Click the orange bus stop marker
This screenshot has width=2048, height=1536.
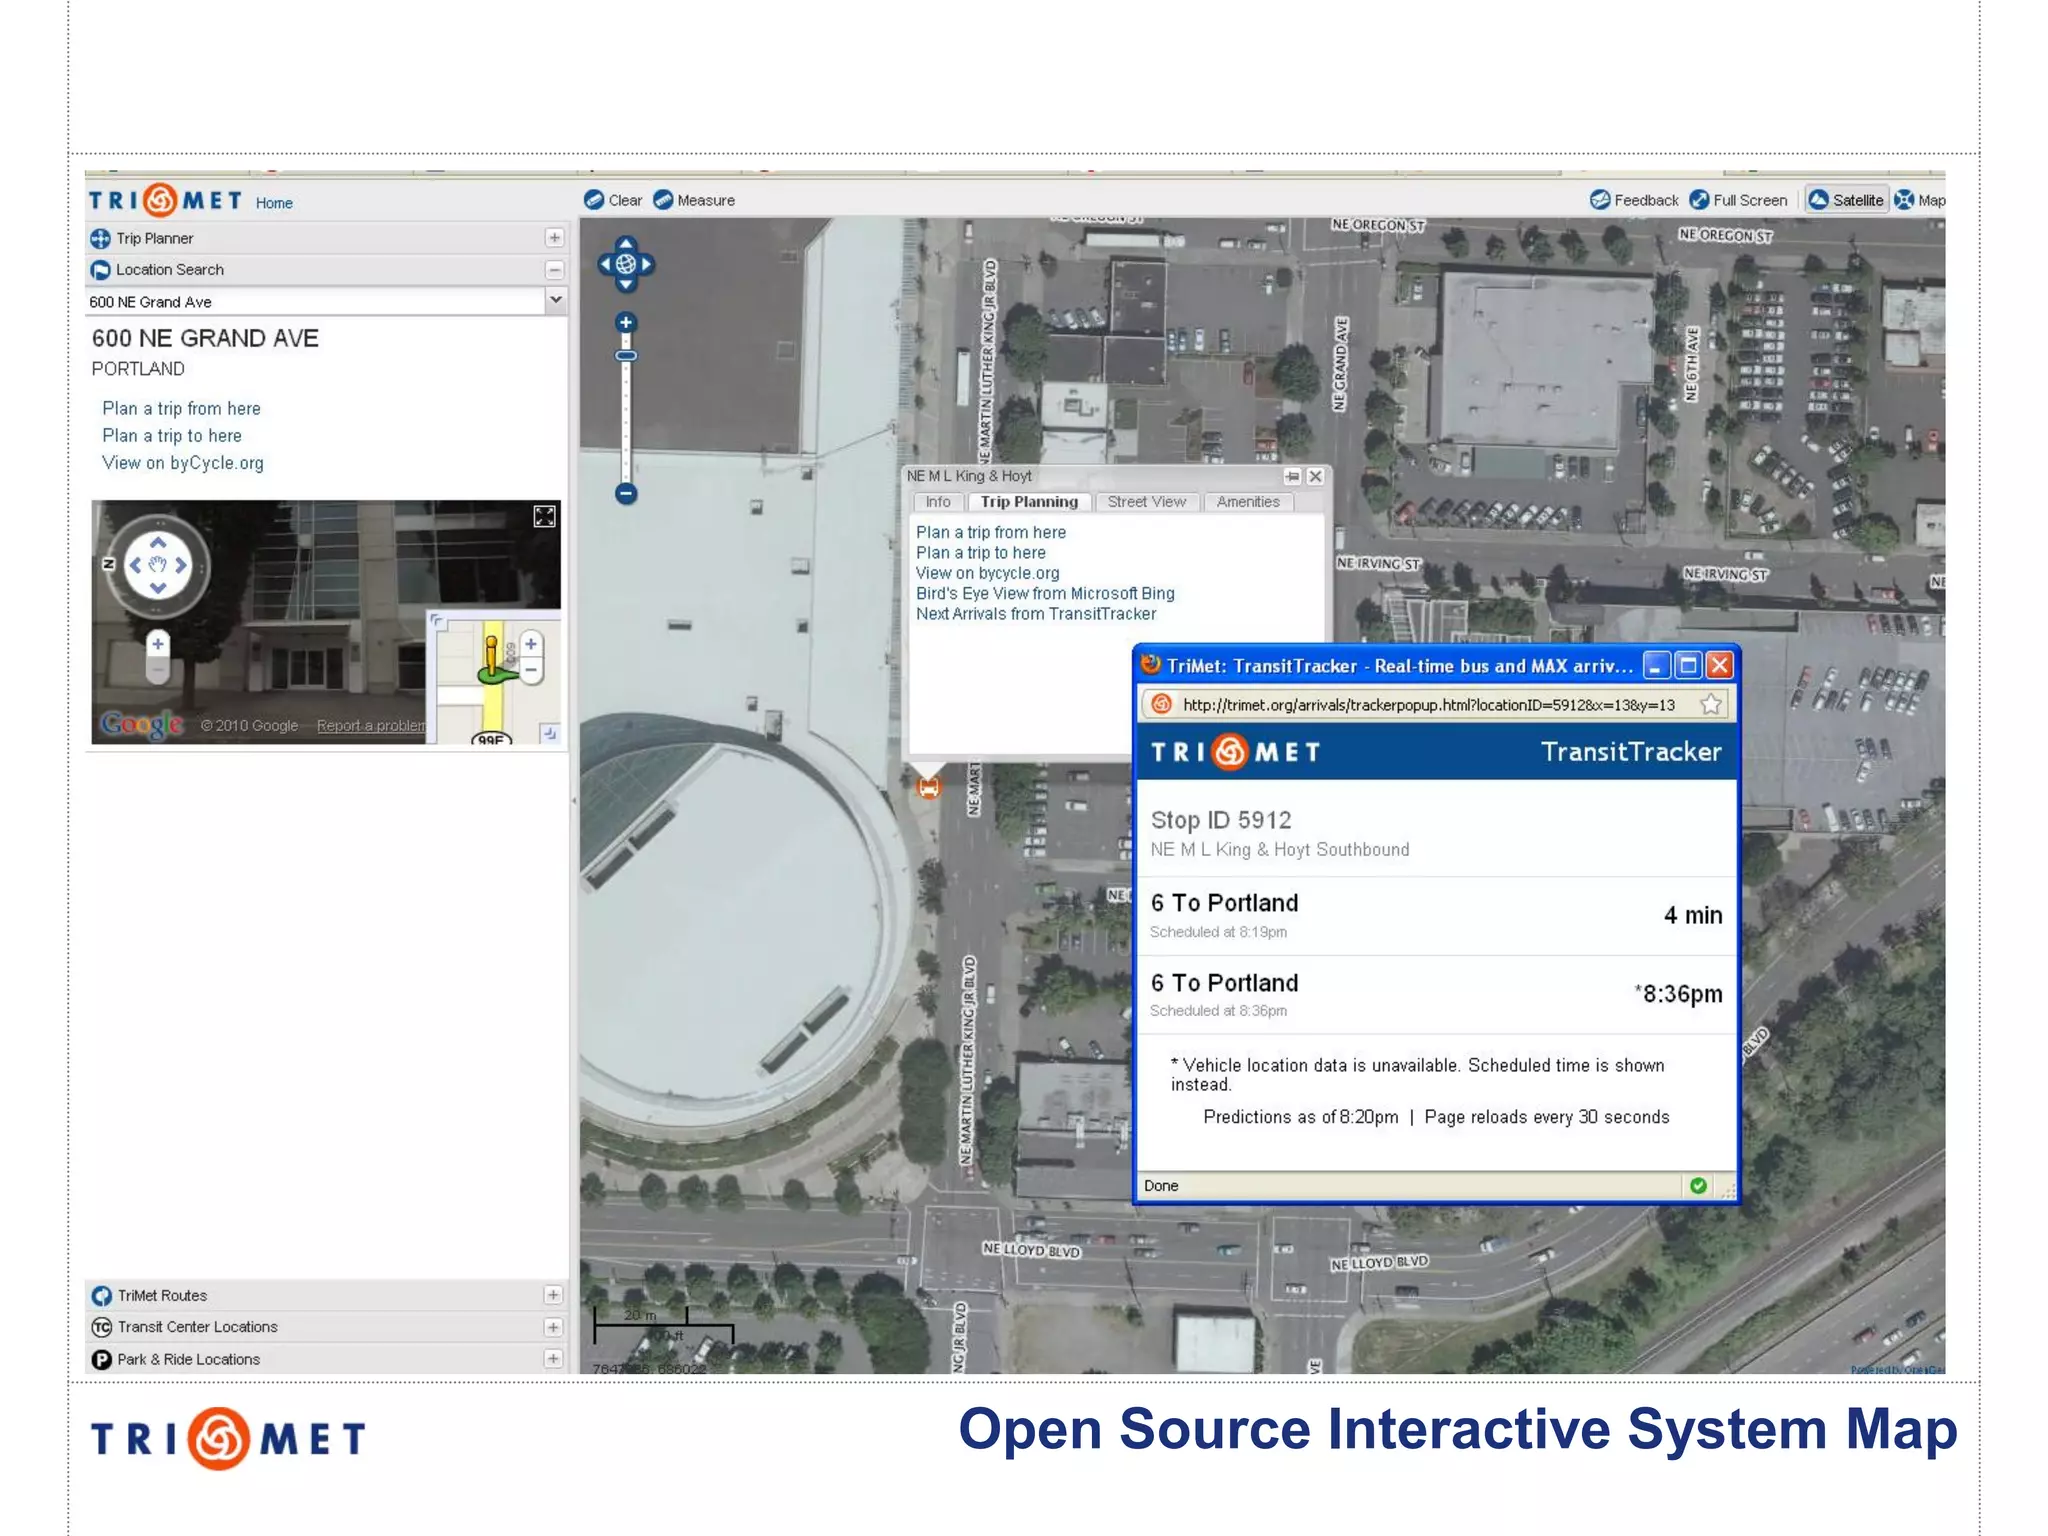point(929,787)
